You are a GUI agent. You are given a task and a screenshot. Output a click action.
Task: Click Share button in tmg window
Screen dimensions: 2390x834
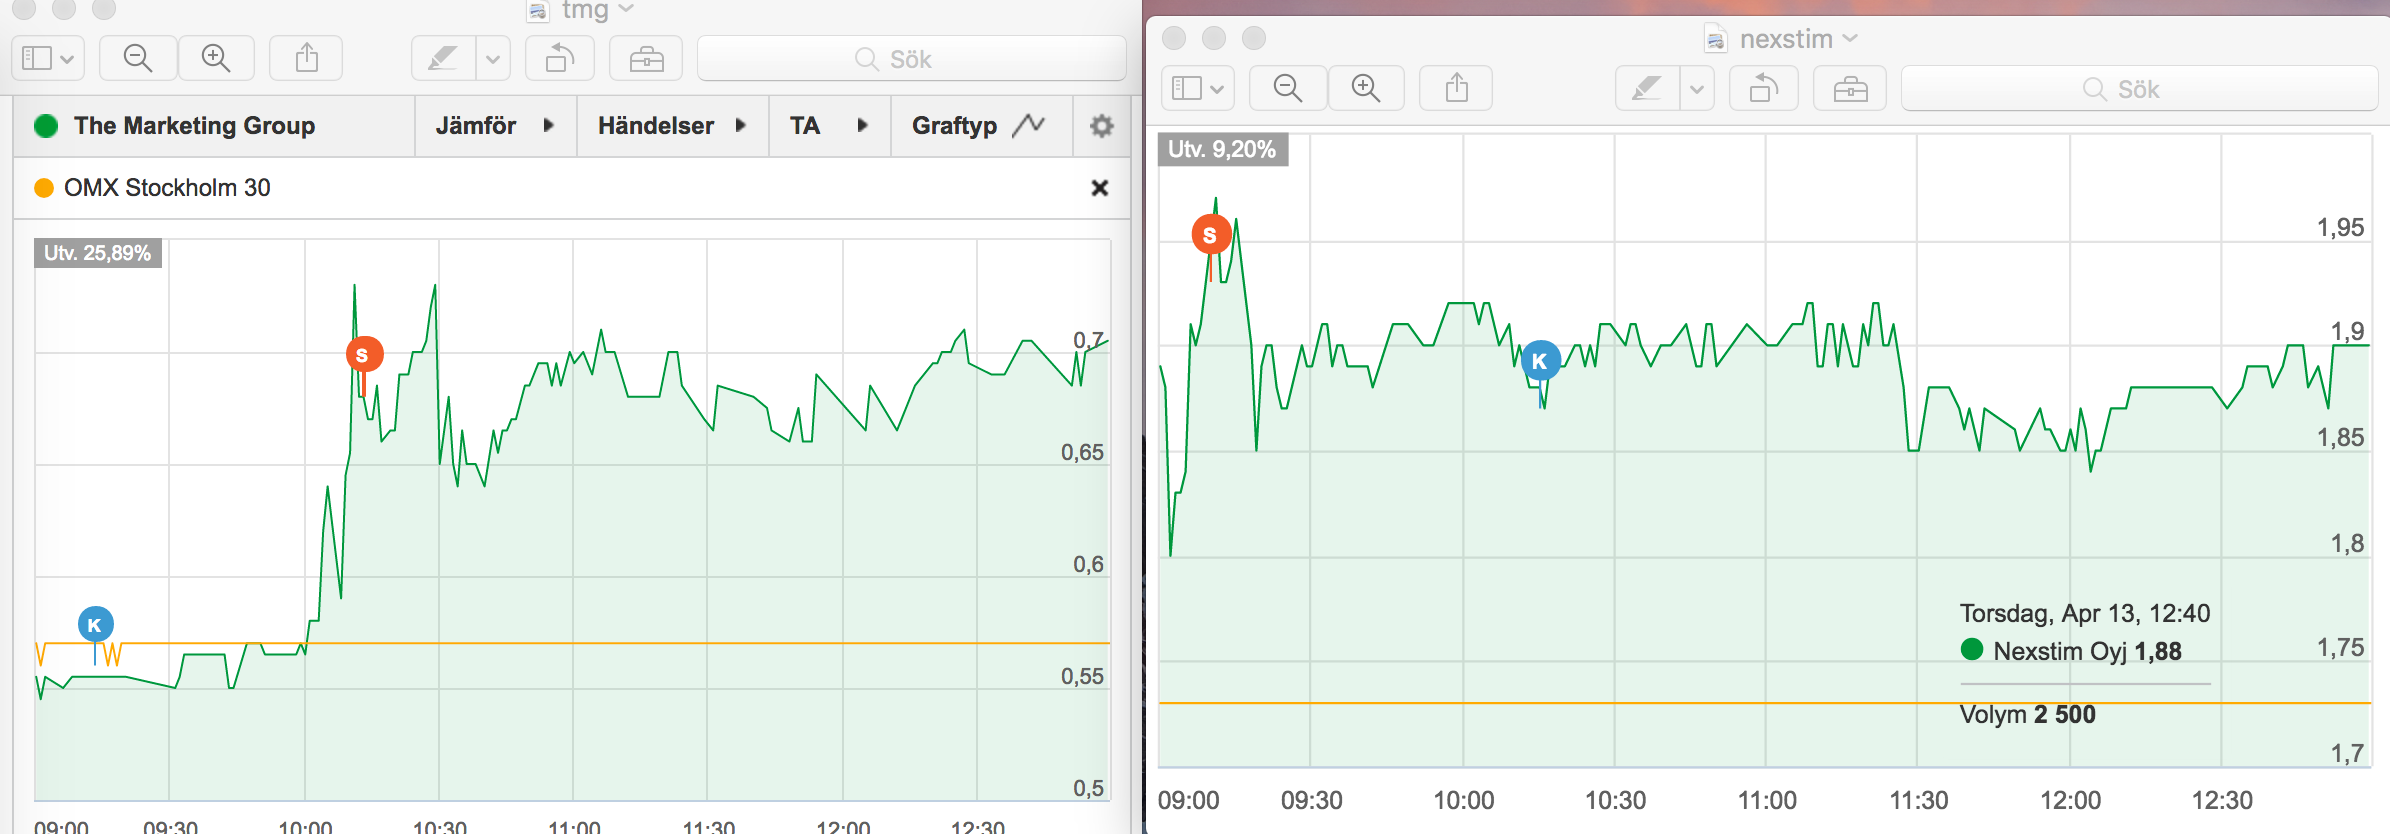(307, 58)
